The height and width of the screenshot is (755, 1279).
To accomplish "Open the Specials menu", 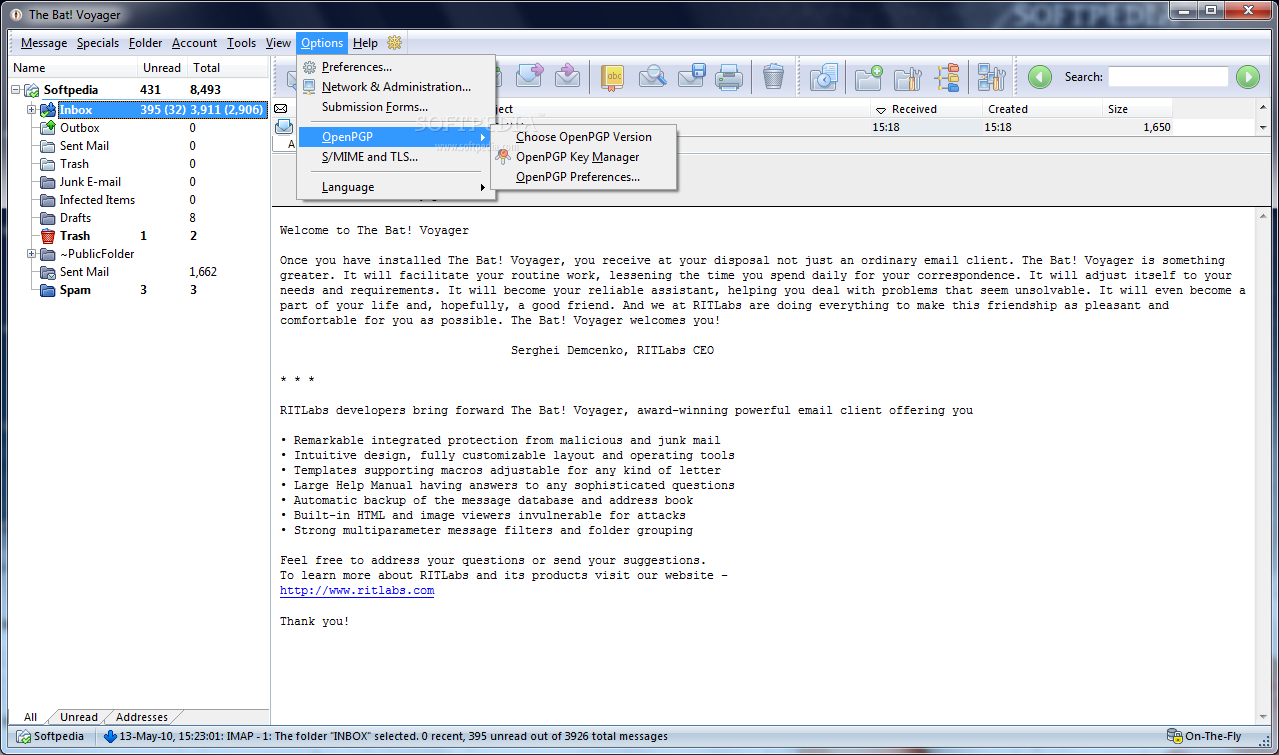I will click(98, 43).
